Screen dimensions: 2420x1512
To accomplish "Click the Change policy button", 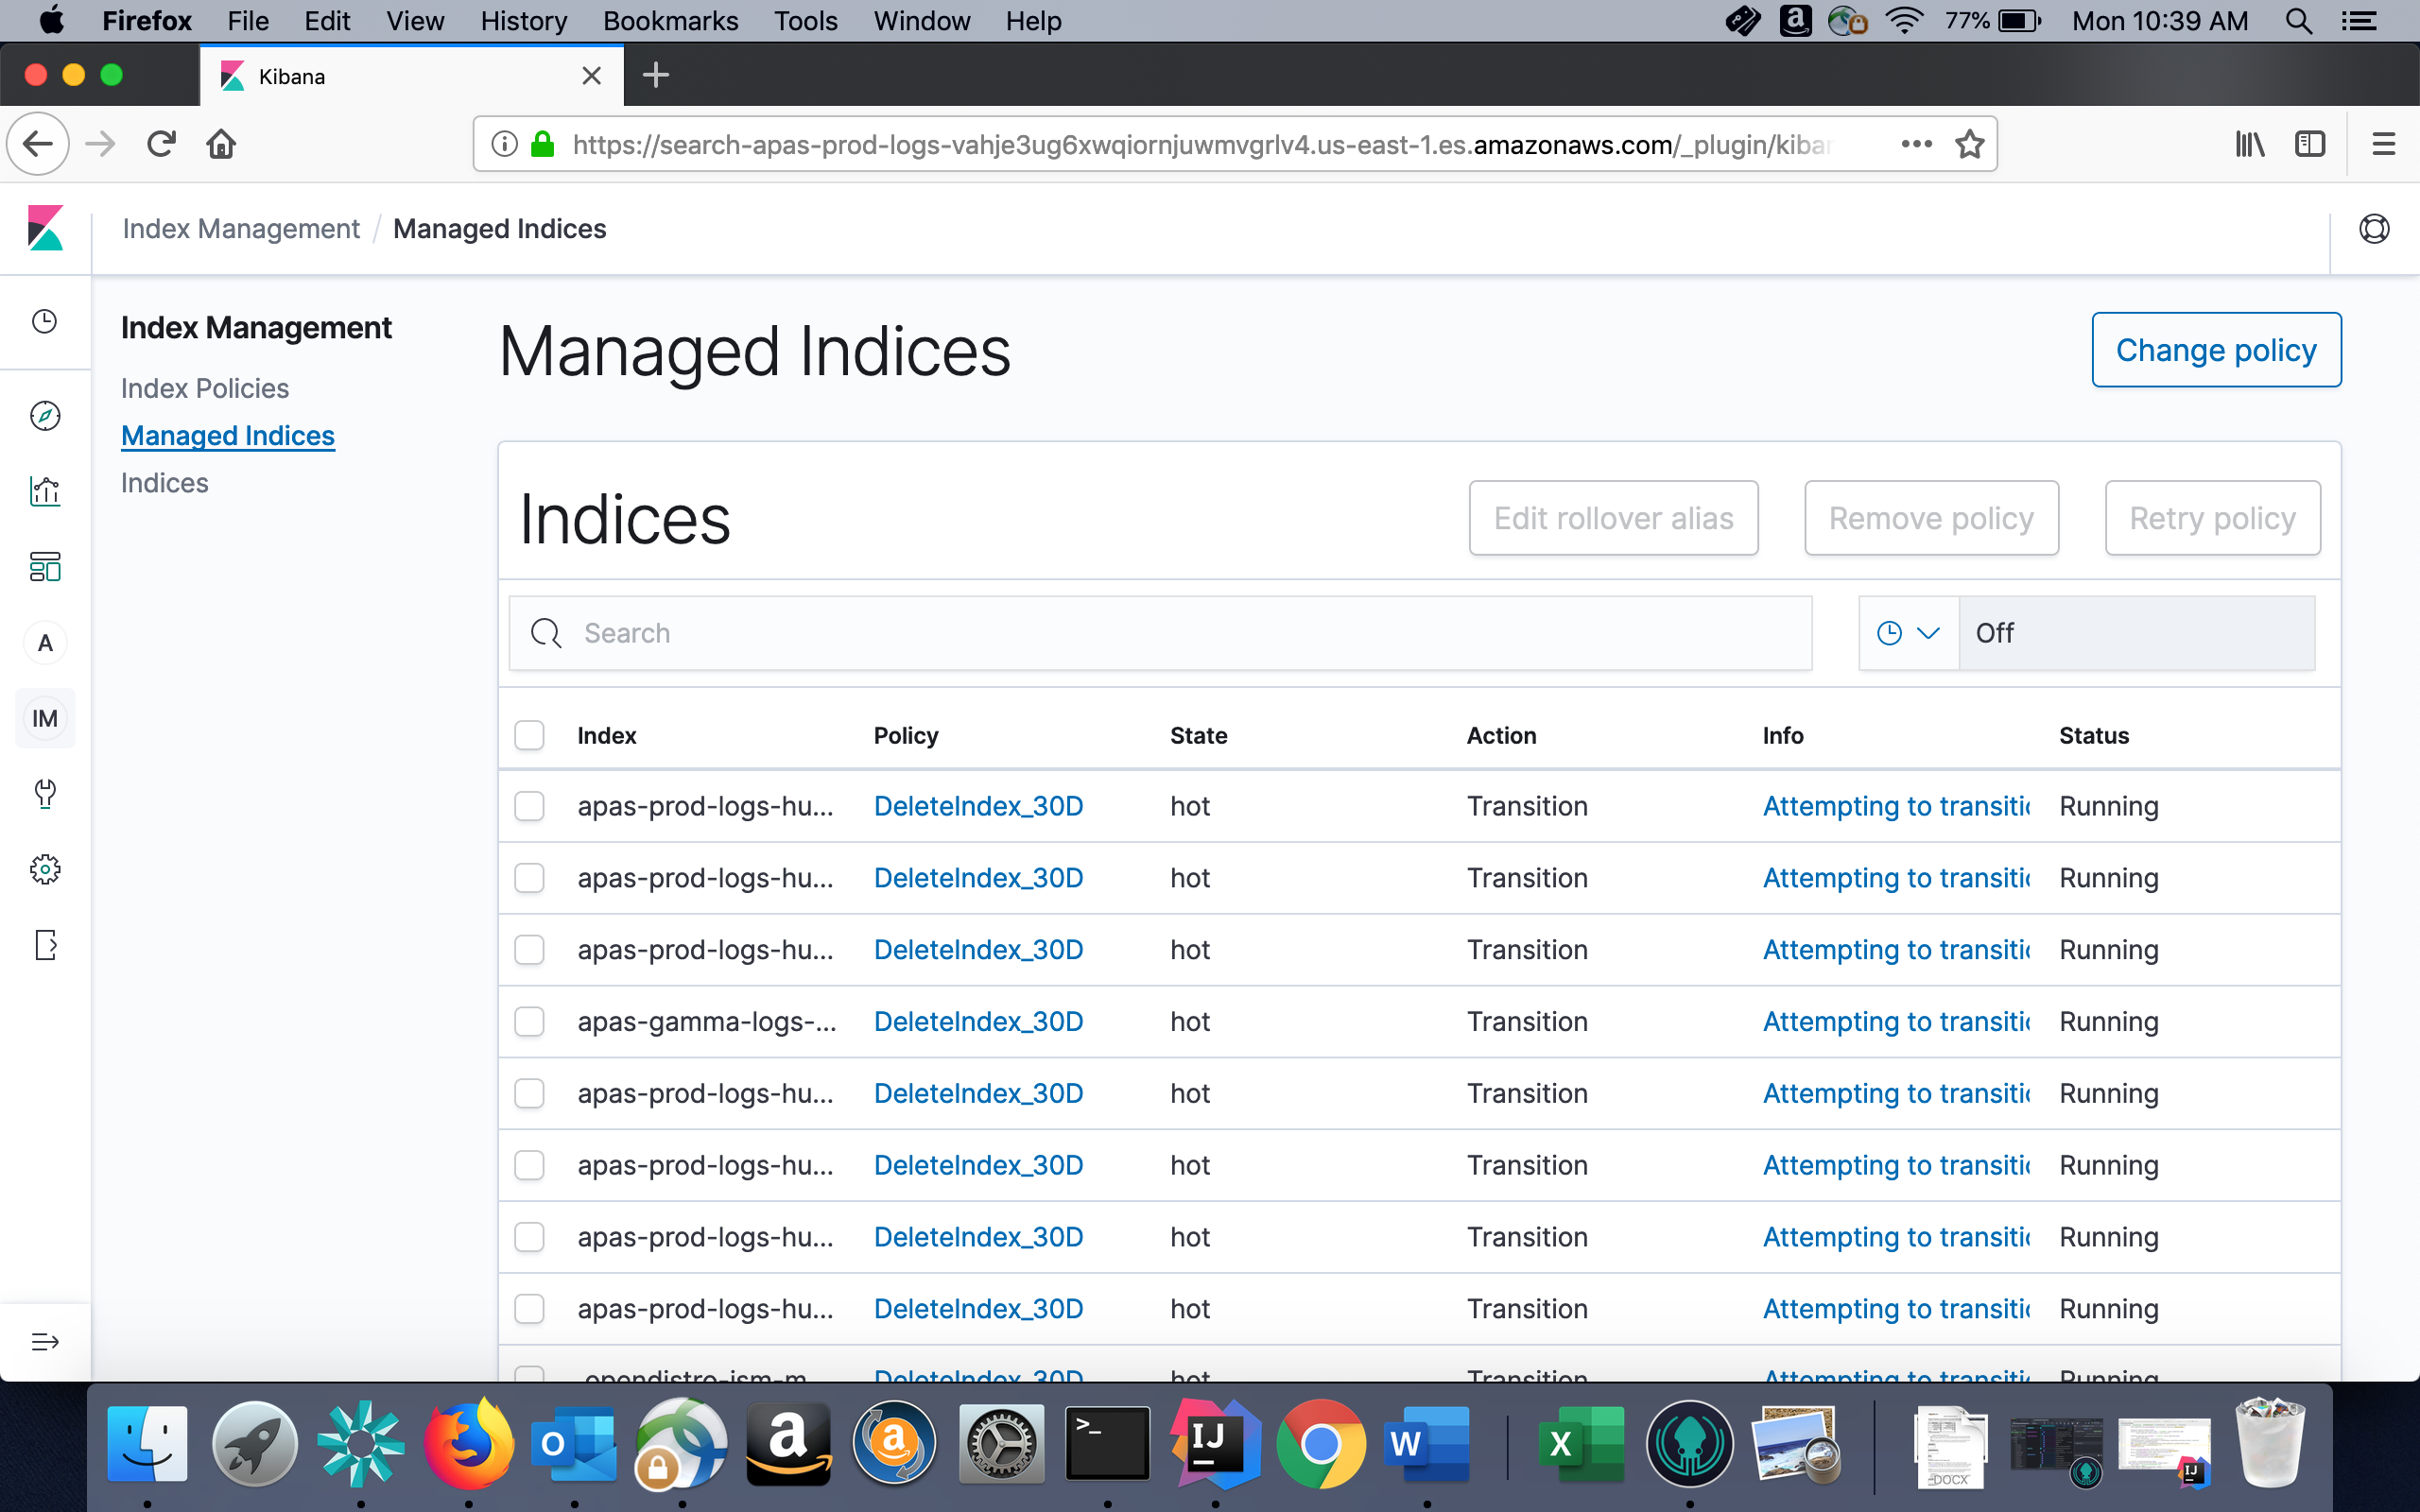I will (x=2215, y=350).
